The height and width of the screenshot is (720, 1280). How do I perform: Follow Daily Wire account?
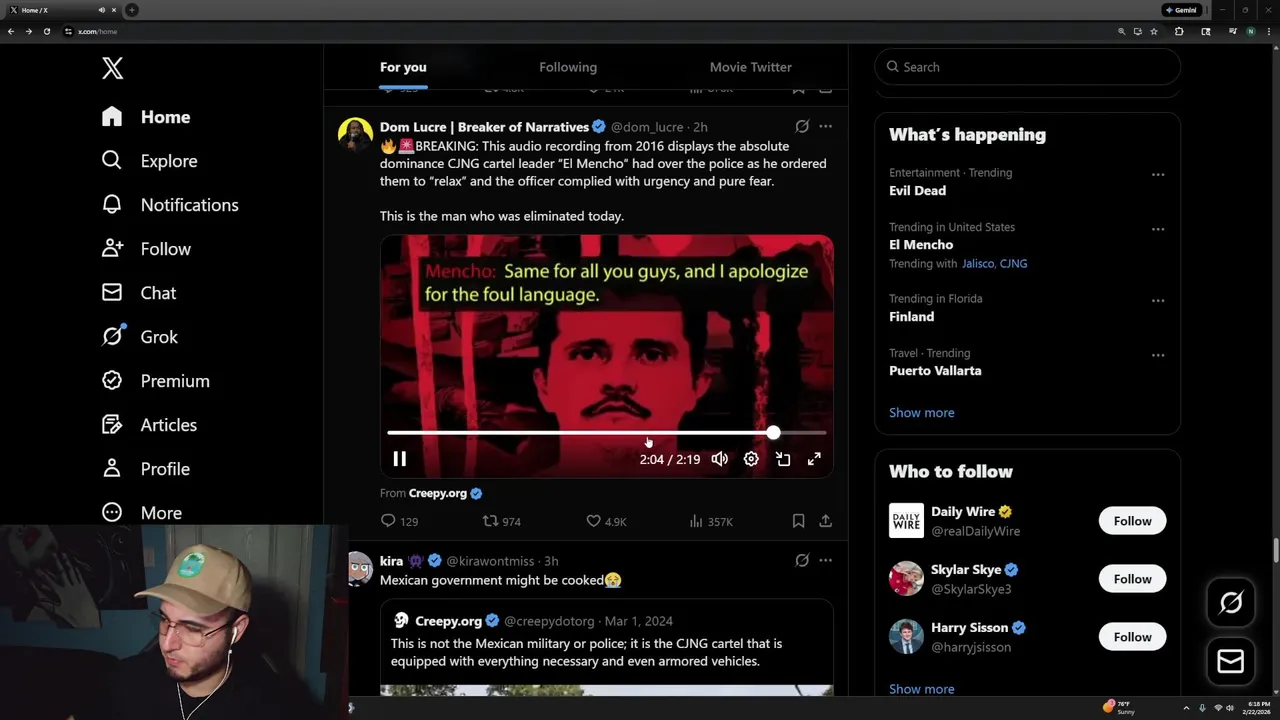pos(1132,521)
